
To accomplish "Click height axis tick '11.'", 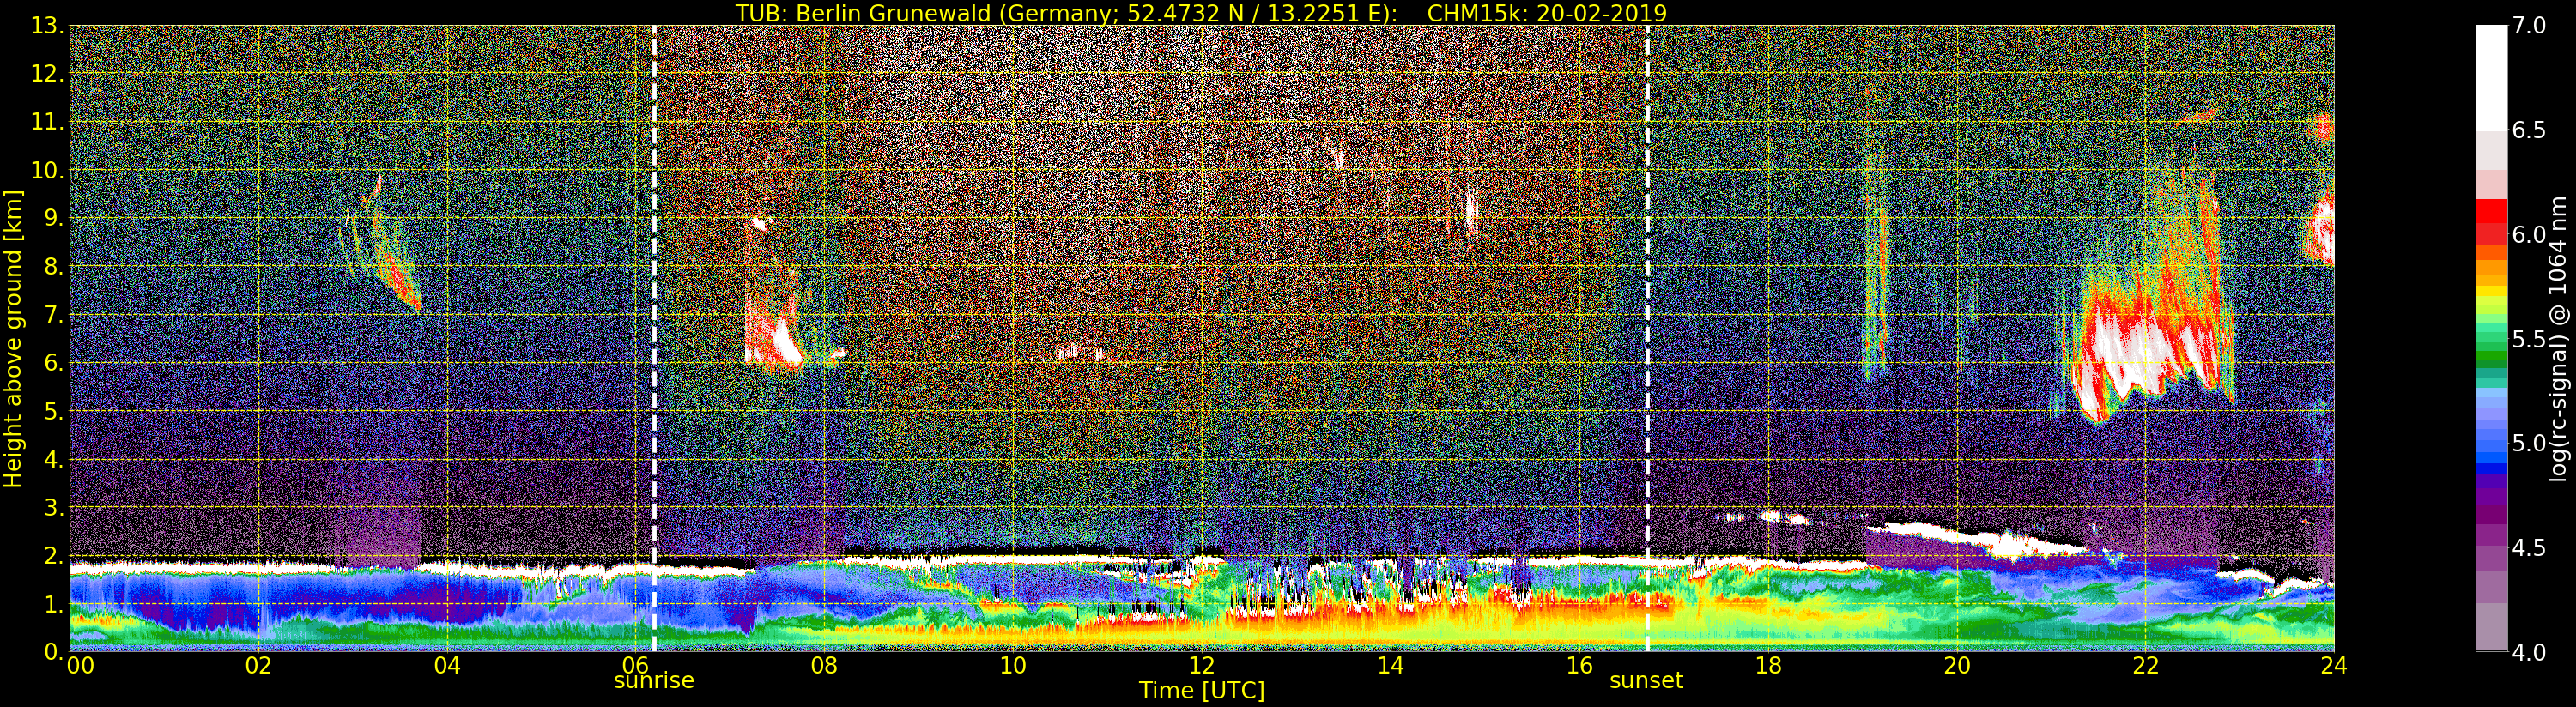I will [47, 123].
